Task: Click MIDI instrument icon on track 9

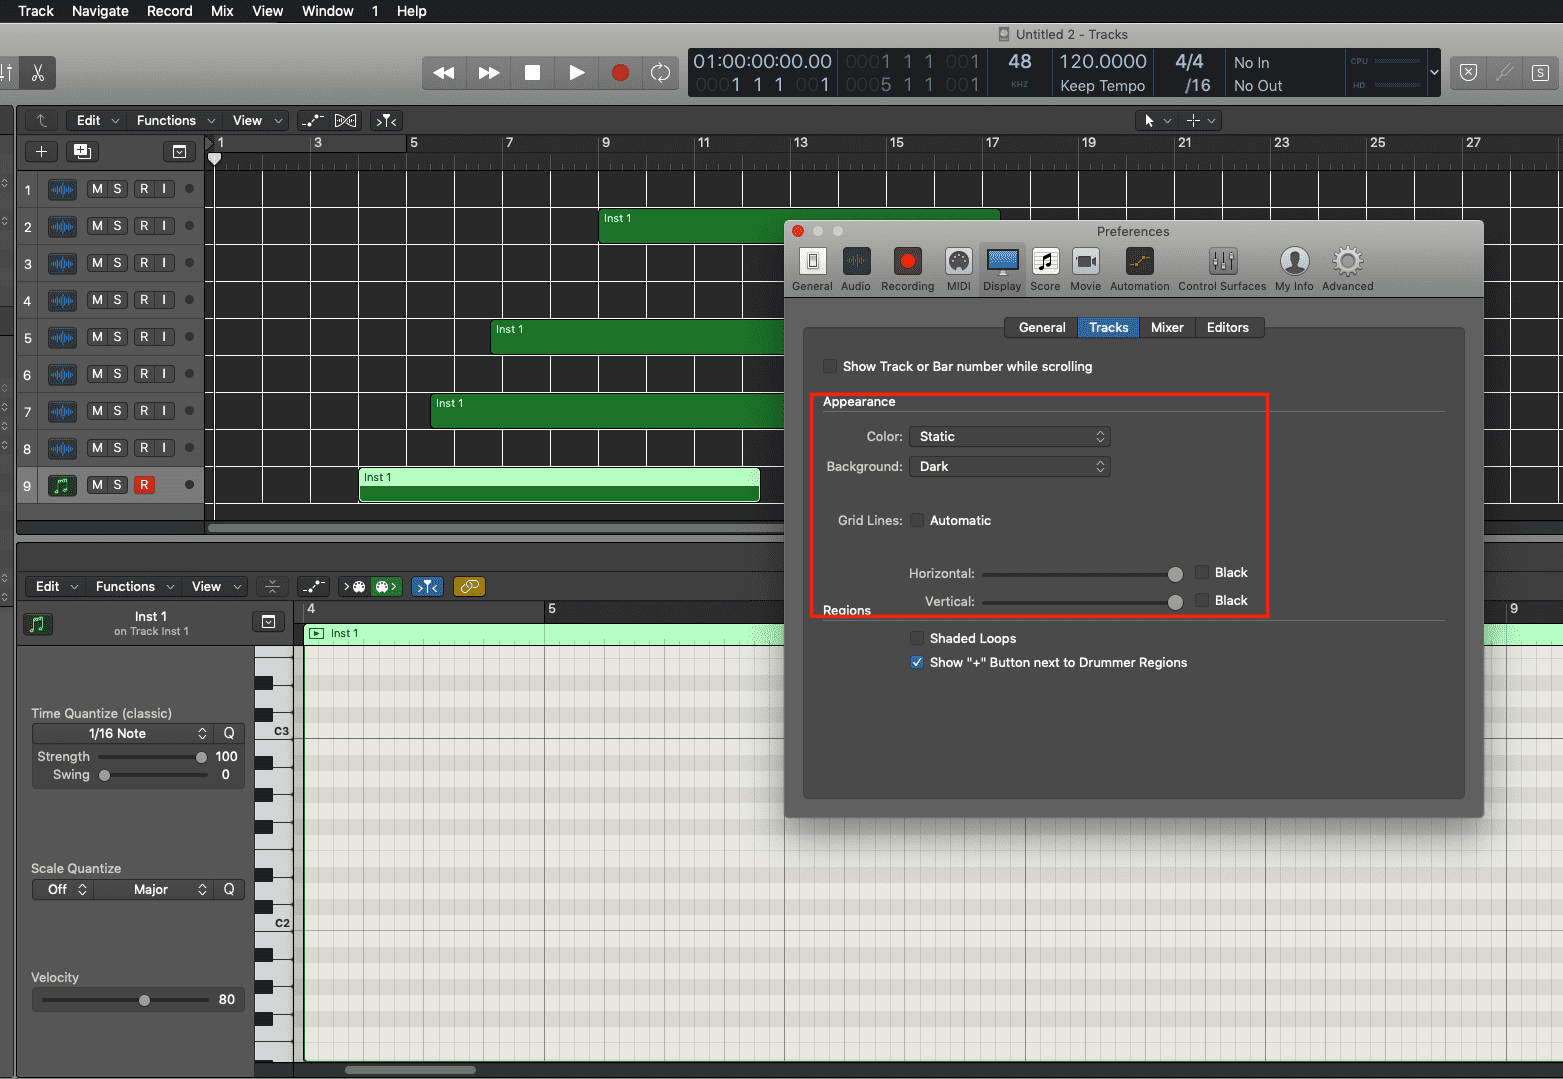Action: coord(62,486)
